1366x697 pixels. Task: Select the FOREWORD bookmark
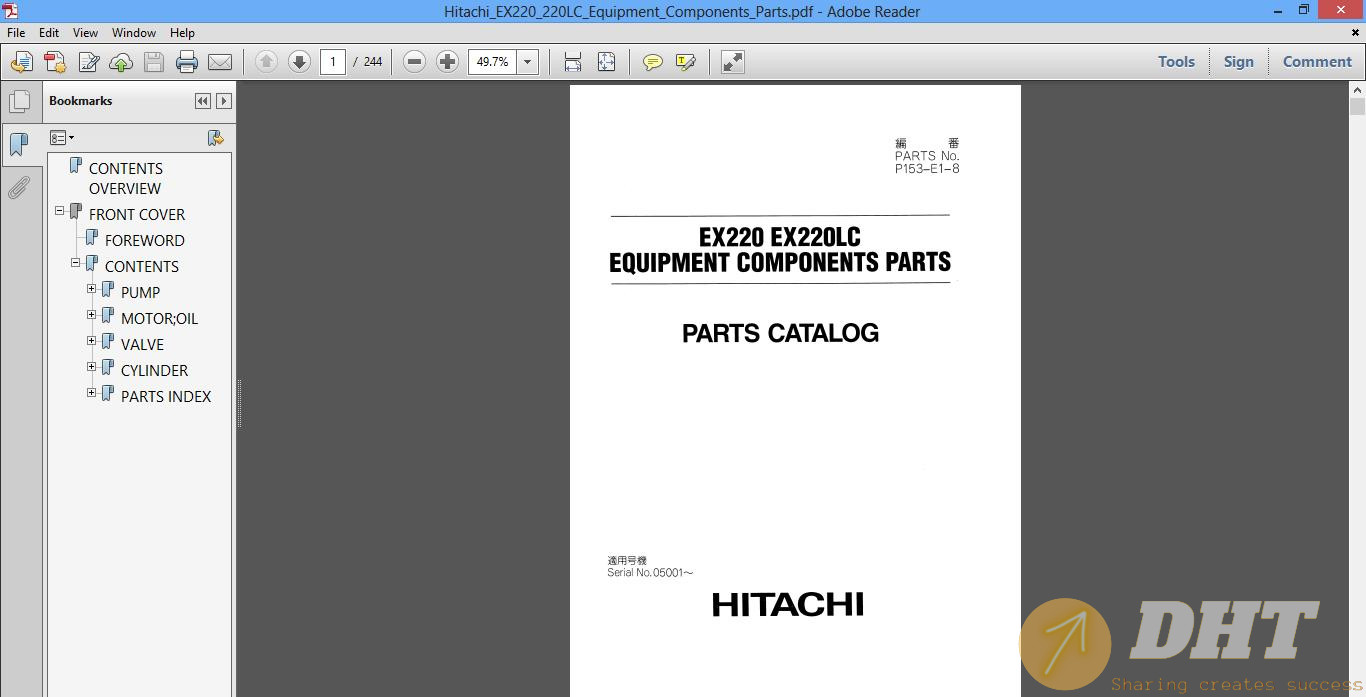145,240
